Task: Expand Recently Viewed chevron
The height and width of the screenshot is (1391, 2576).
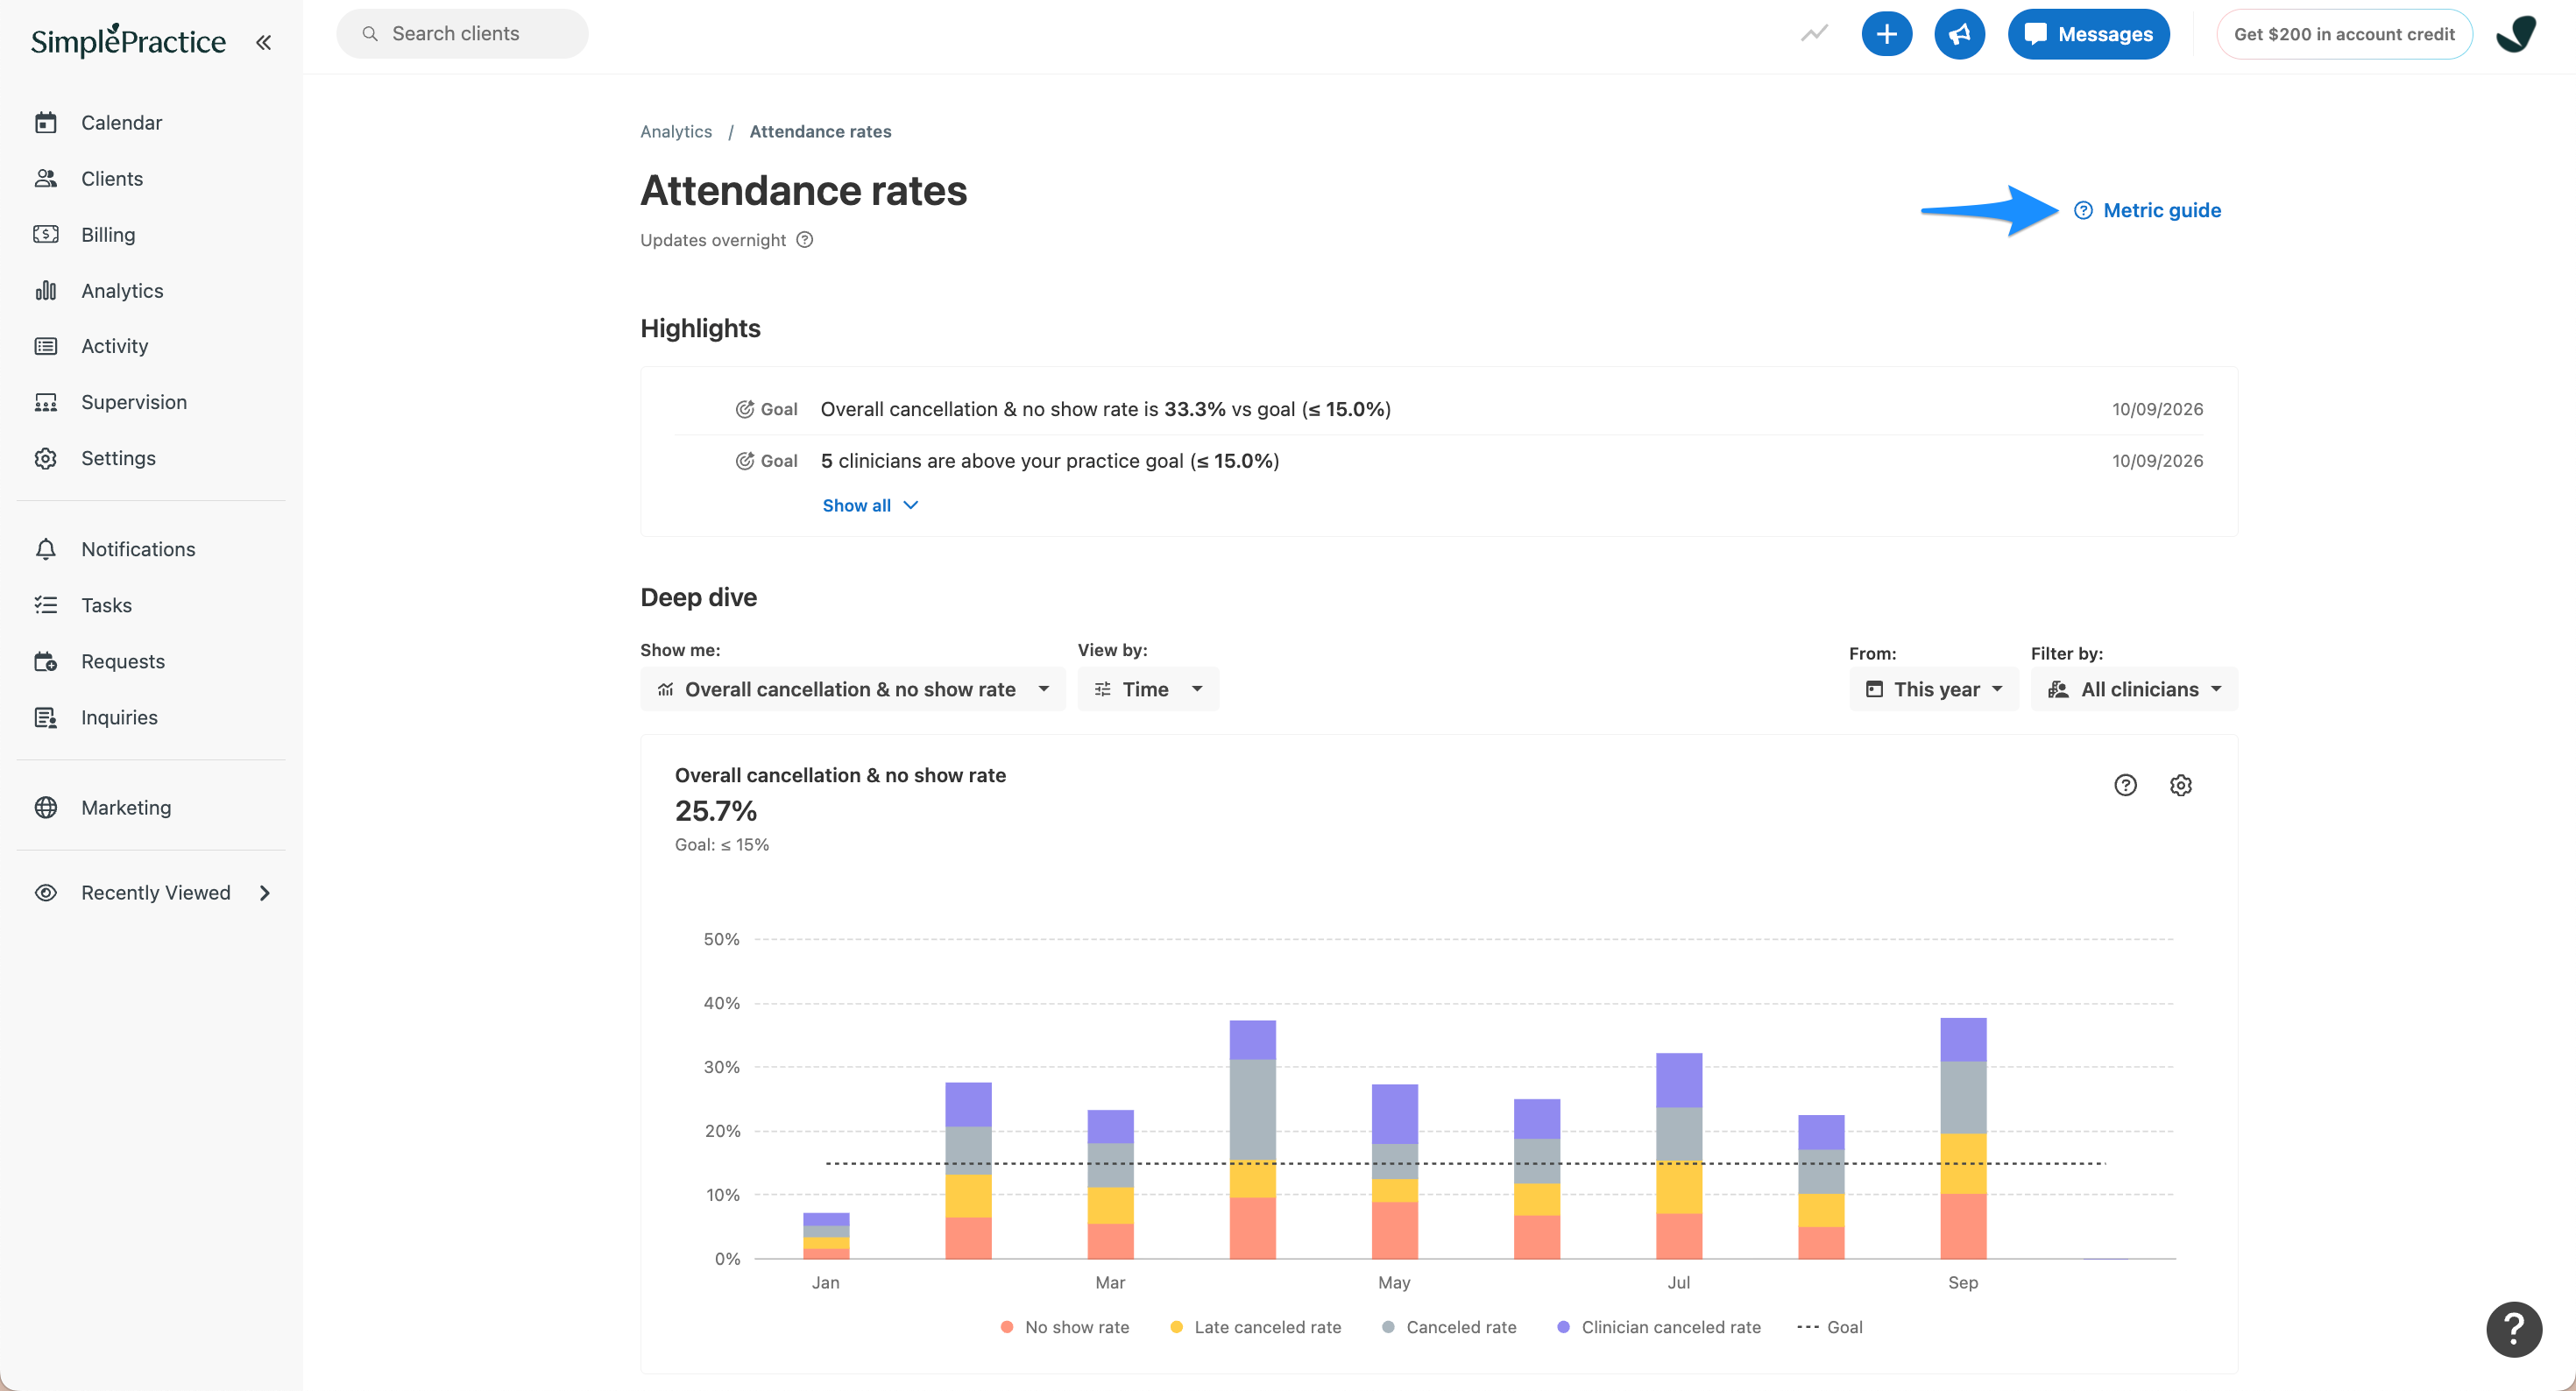Action: pos(265,893)
